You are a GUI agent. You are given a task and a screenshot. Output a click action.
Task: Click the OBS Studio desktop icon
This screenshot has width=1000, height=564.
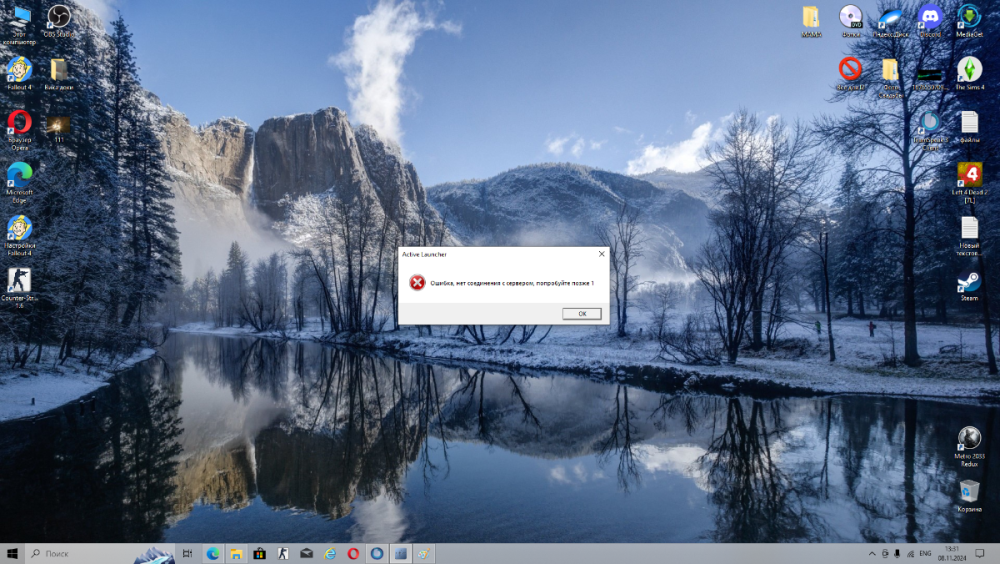[x=58, y=17]
